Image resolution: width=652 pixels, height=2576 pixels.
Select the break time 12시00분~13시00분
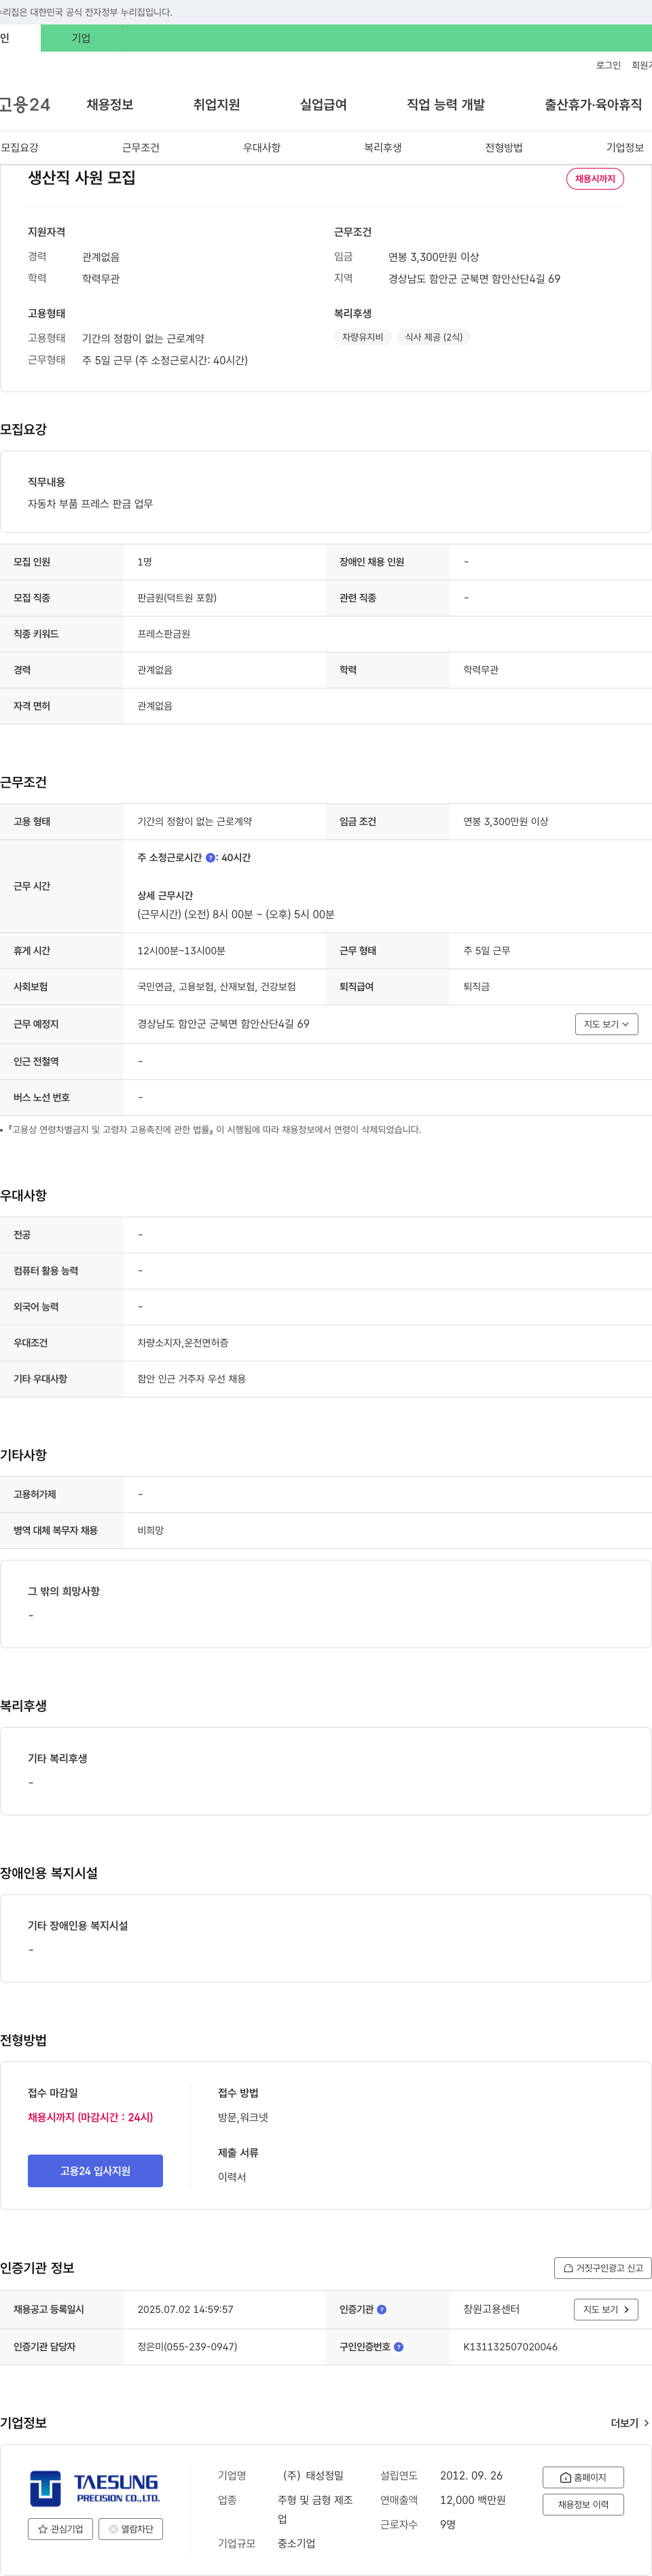pos(181,951)
